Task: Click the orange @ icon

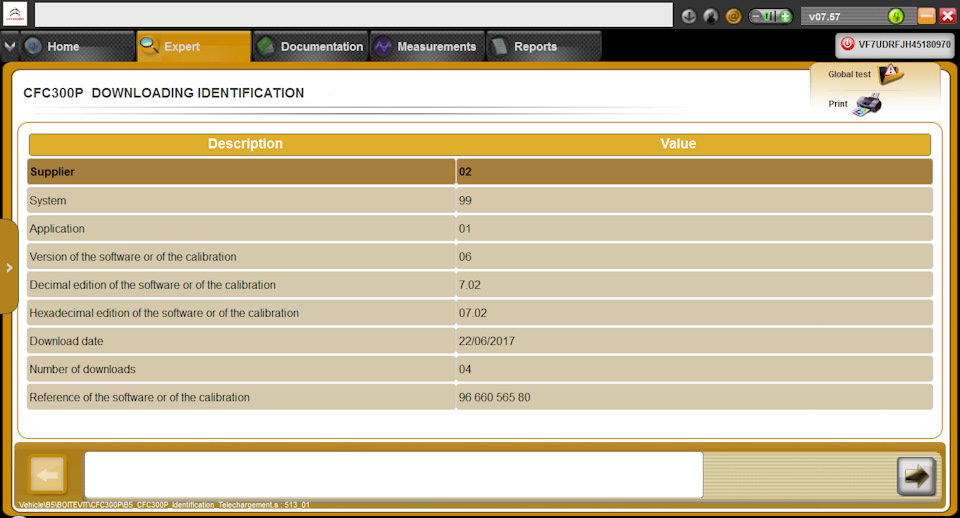Action: tap(733, 17)
